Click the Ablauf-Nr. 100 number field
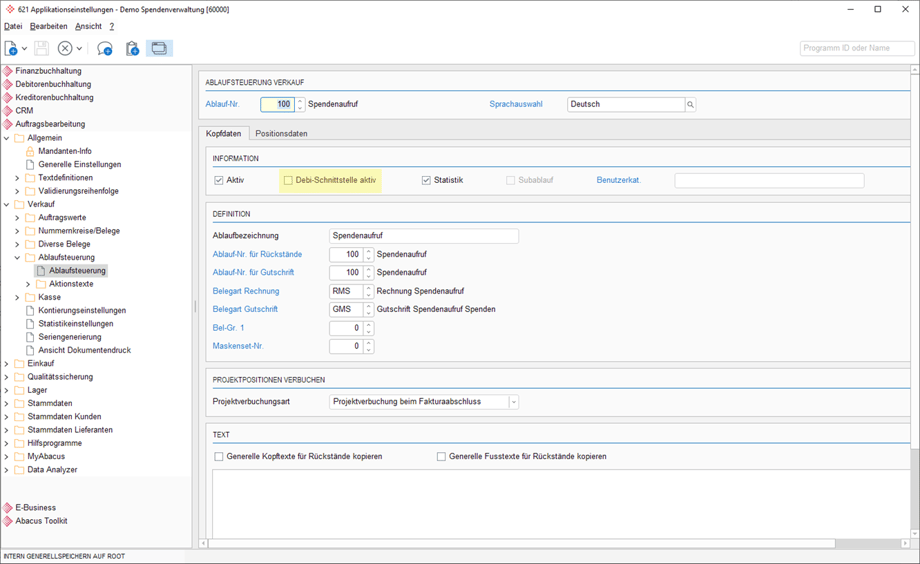This screenshot has width=920, height=564. [x=278, y=104]
